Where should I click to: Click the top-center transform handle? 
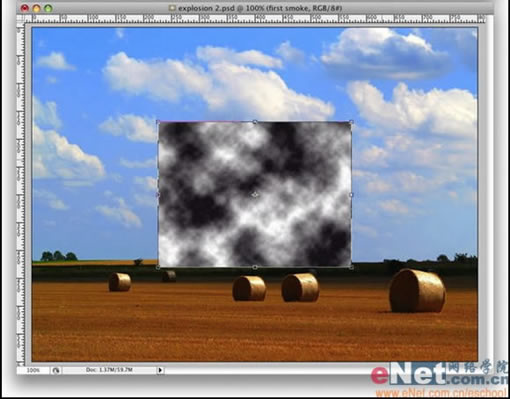pyautogui.click(x=255, y=122)
